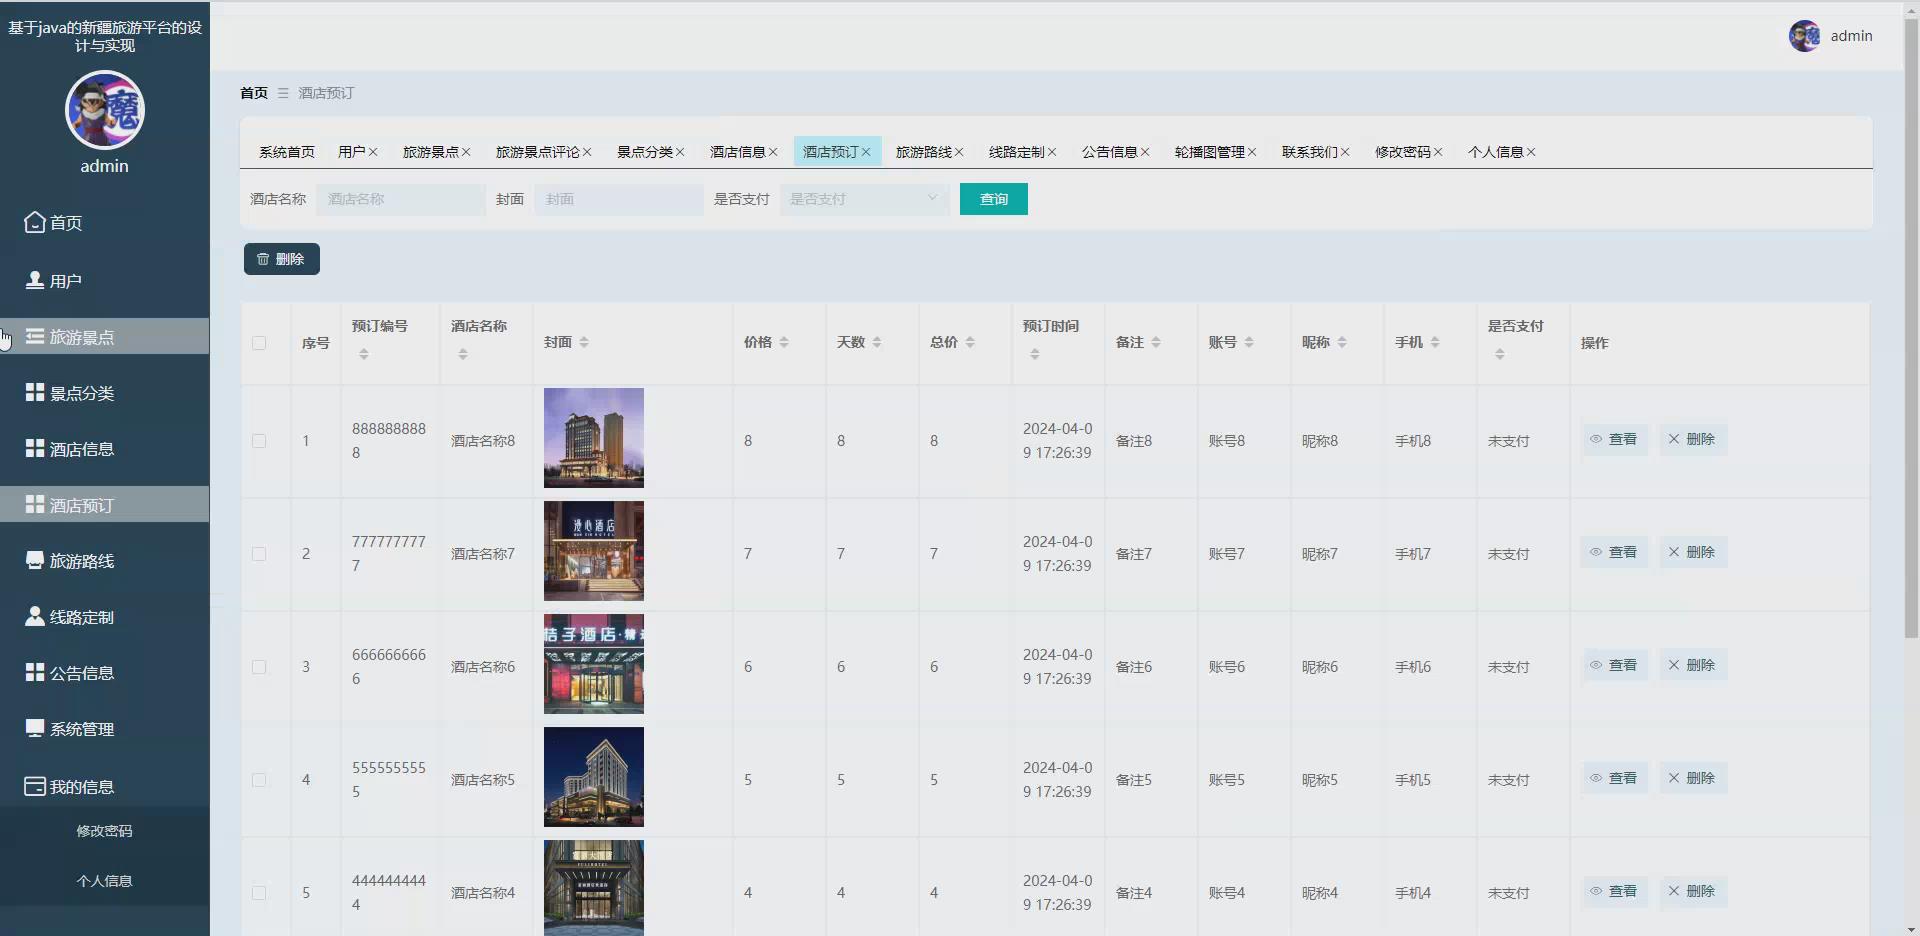Close the 旅游景点评论 tab
The width and height of the screenshot is (1920, 936).
click(587, 152)
